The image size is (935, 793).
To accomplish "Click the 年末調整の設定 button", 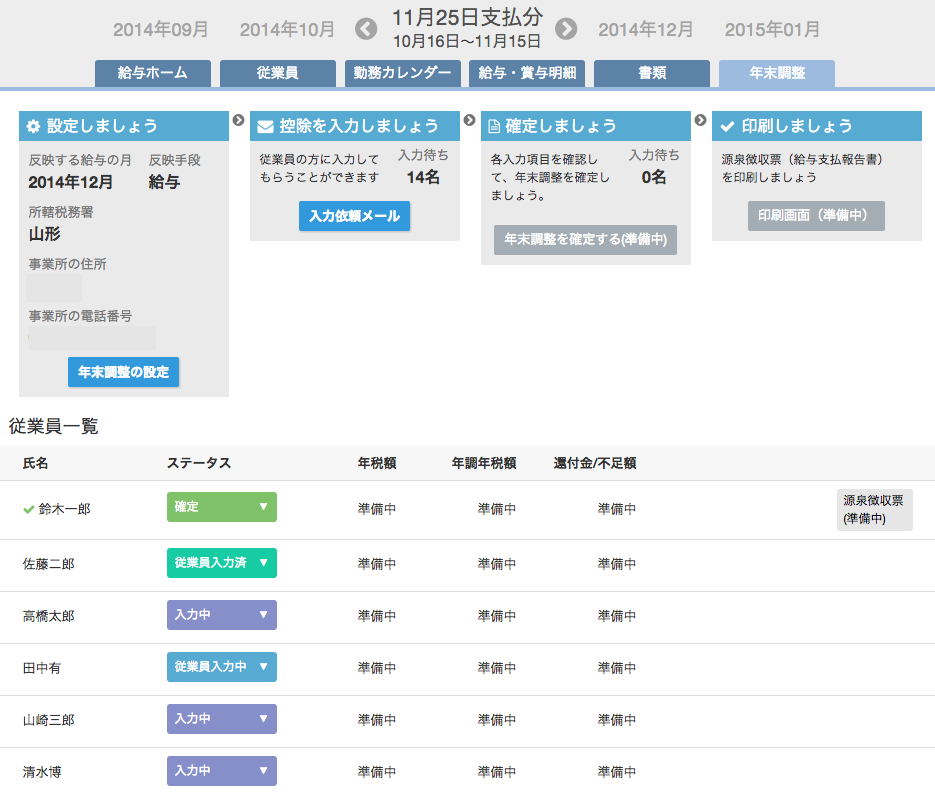I will [123, 372].
